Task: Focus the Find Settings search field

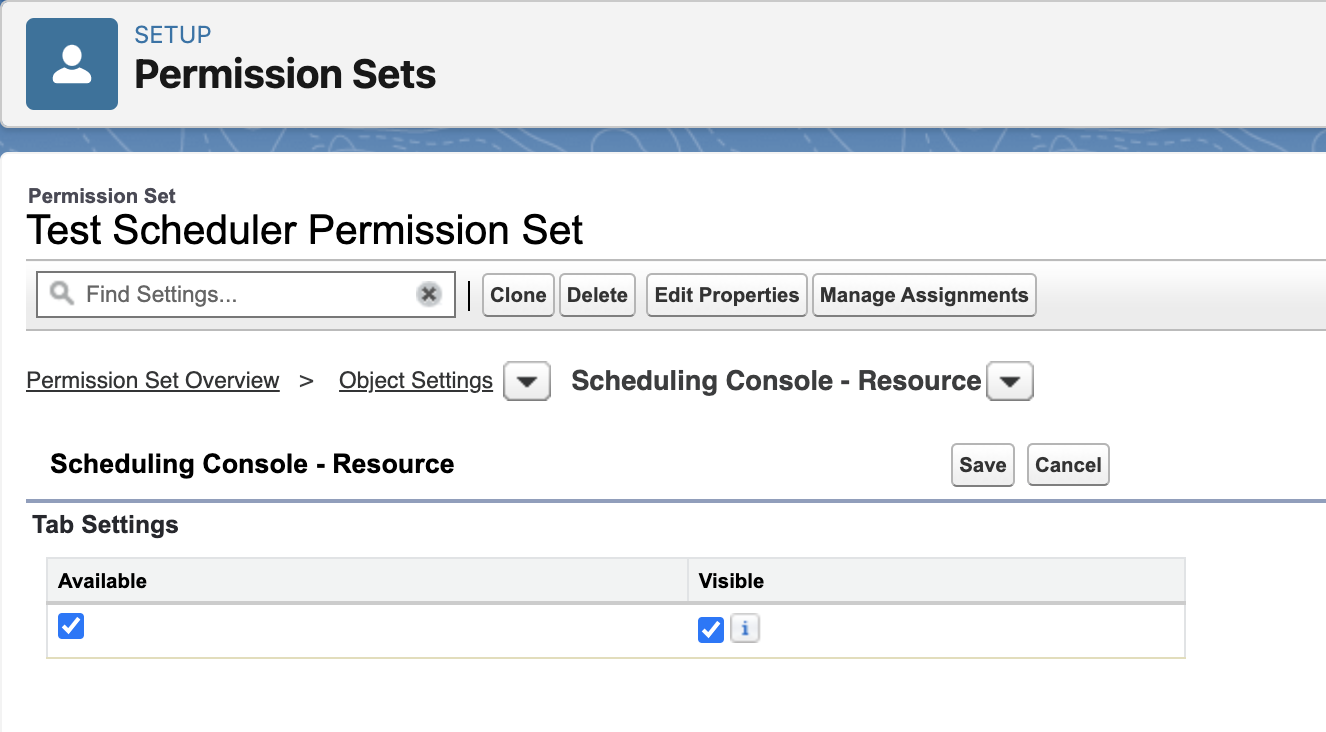Action: [246, 295]
